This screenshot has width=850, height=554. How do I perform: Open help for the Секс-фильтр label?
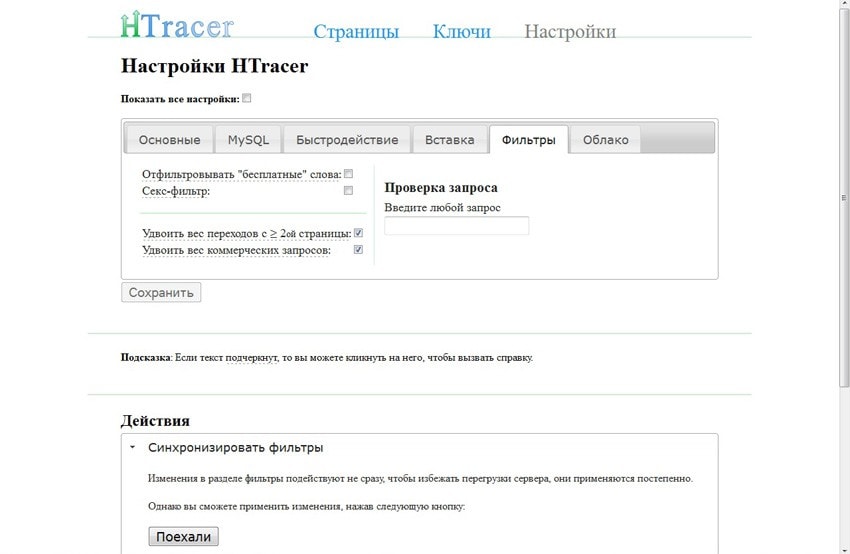pyautogui.click(x=176, y=191)
